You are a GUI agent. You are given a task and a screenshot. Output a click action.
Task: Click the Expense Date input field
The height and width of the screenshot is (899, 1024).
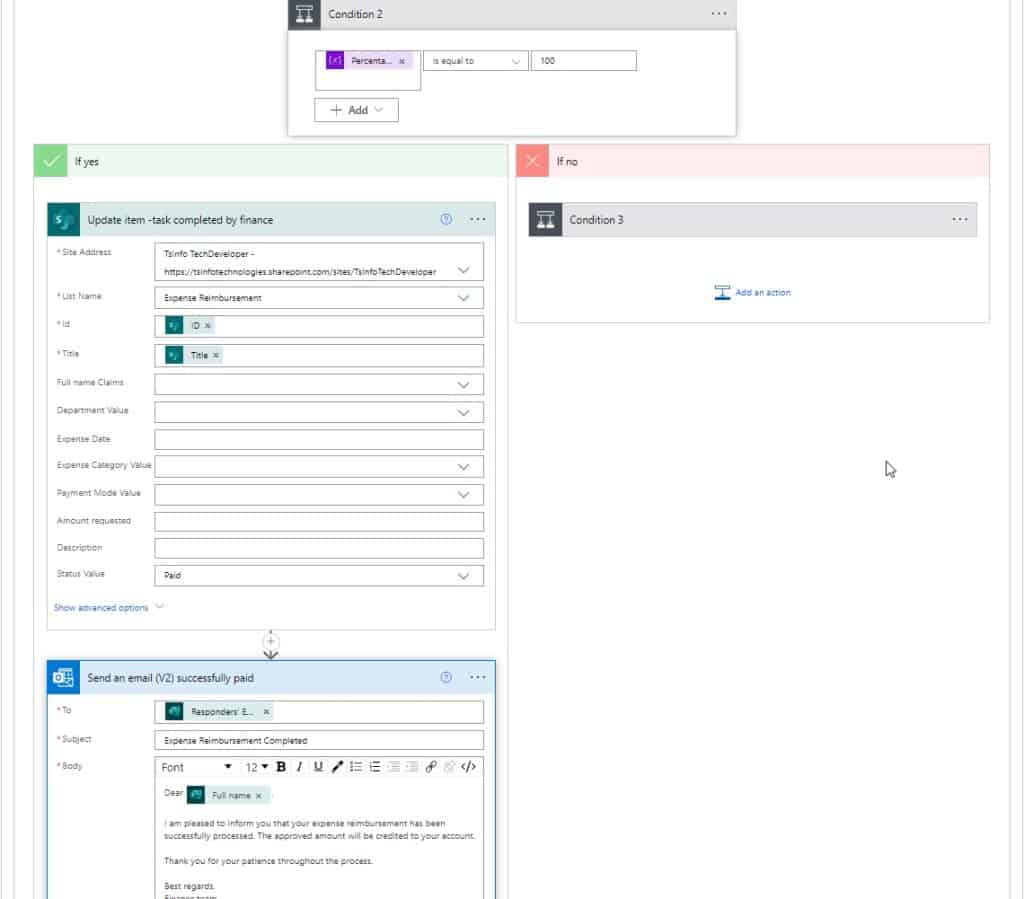pyautogui.click(x=319, y=439)
